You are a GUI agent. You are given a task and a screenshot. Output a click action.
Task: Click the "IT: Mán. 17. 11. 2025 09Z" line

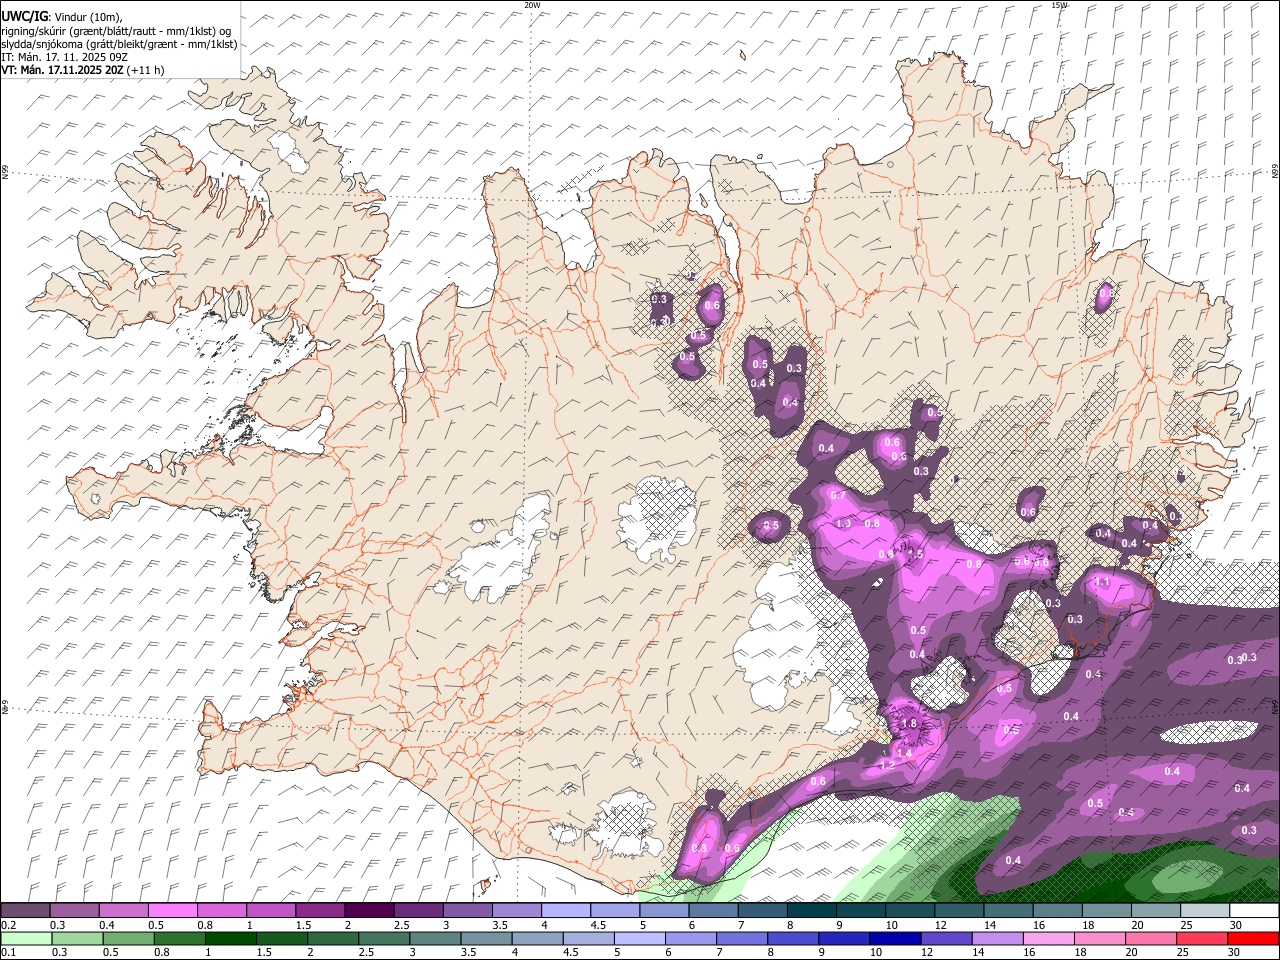pyautogui.click(x=65, y=57)
